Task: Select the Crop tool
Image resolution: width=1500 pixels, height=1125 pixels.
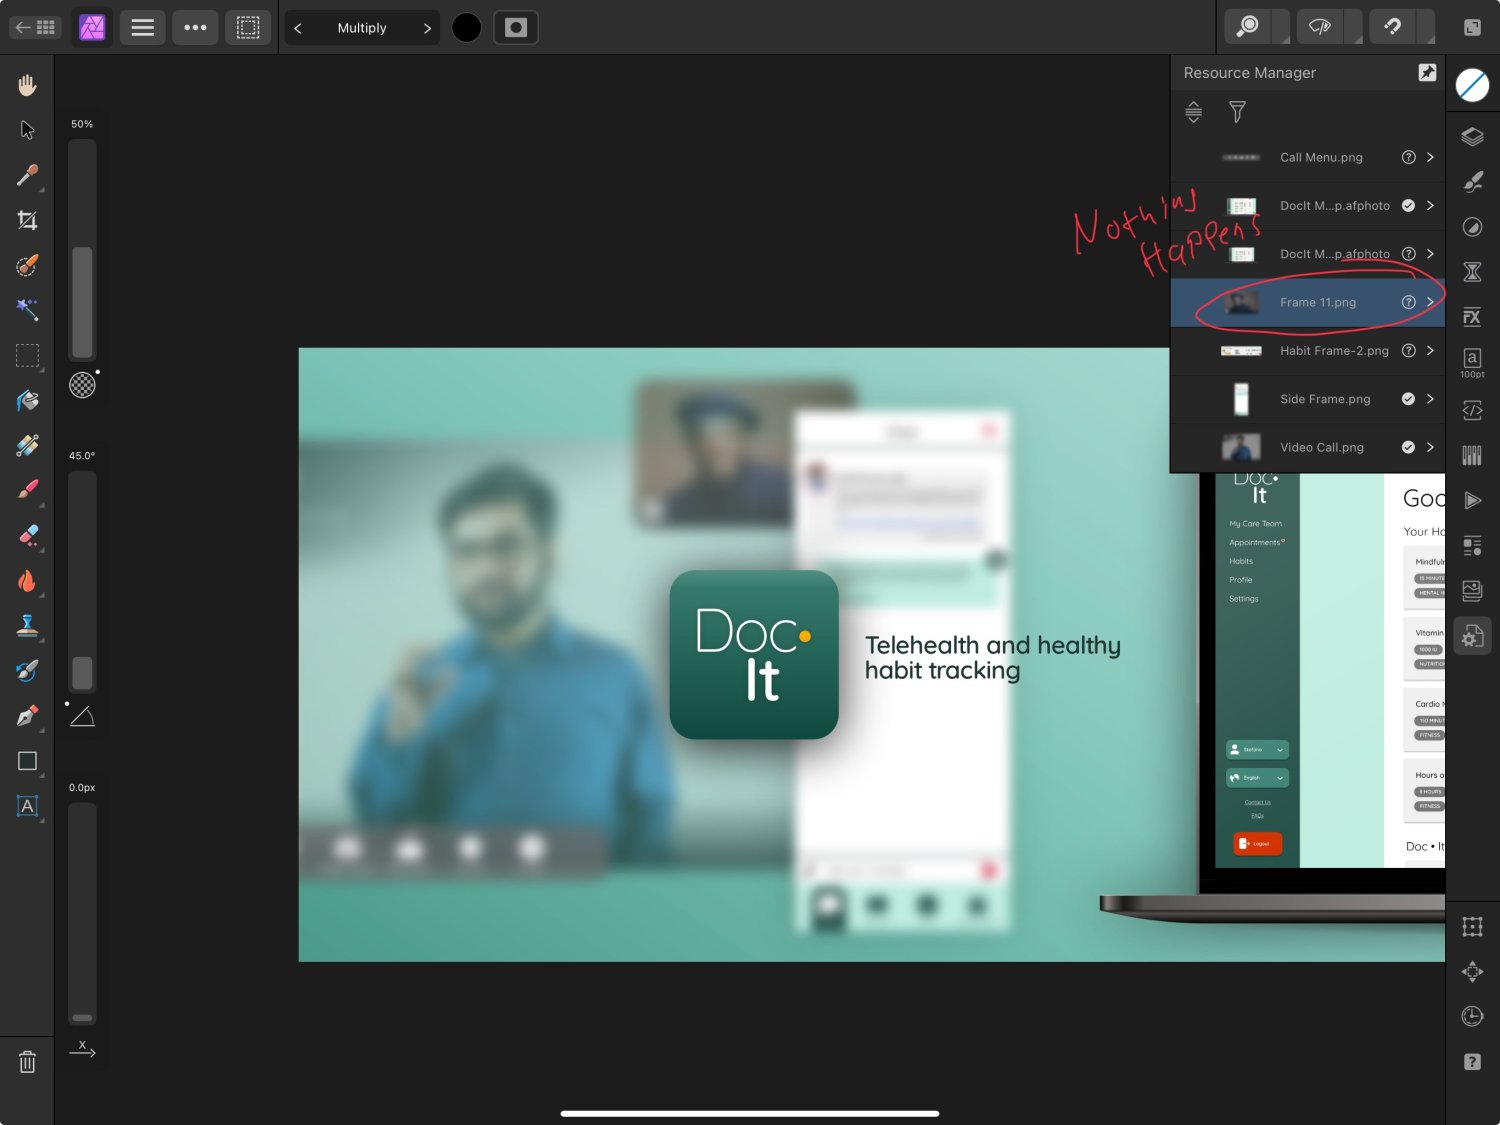Action: click(x=27, y=220)
